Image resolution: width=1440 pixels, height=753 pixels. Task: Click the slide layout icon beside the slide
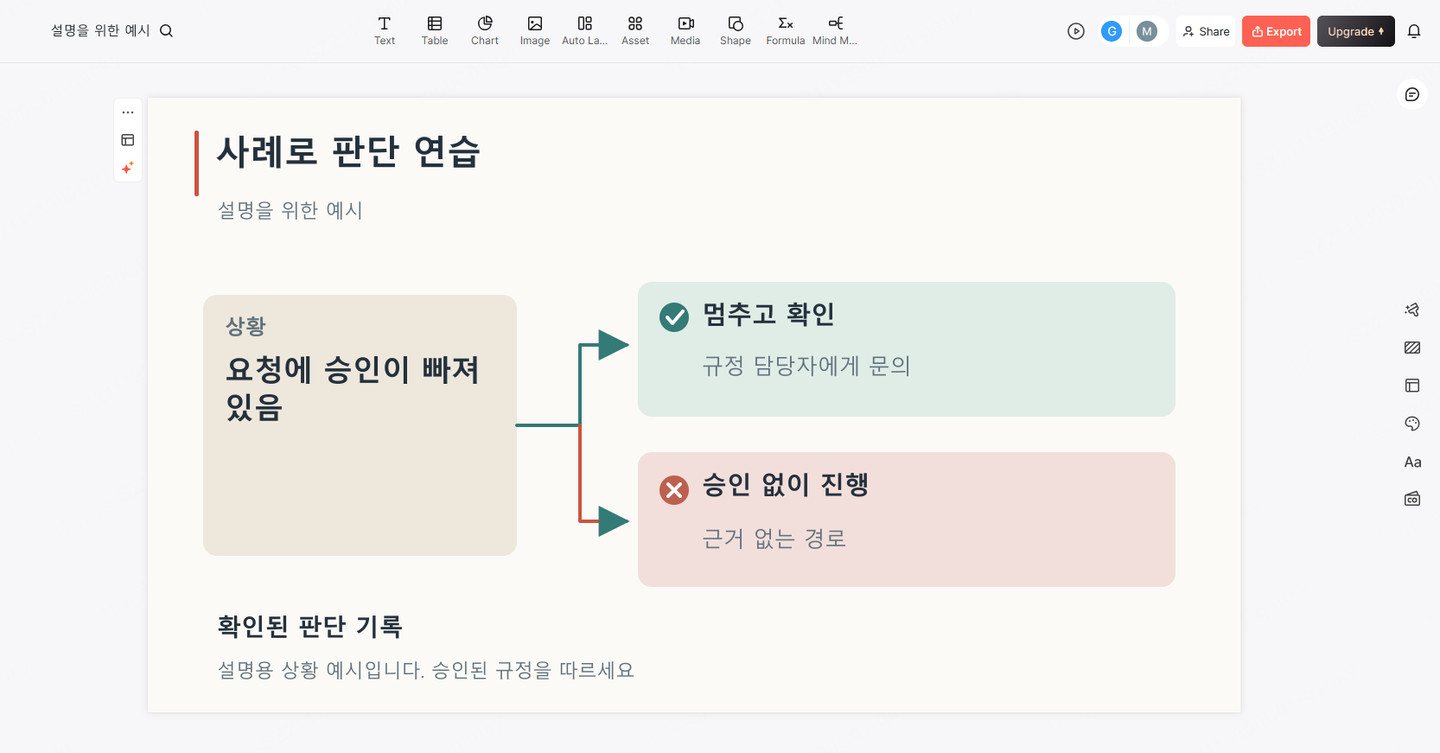(128, 140)
